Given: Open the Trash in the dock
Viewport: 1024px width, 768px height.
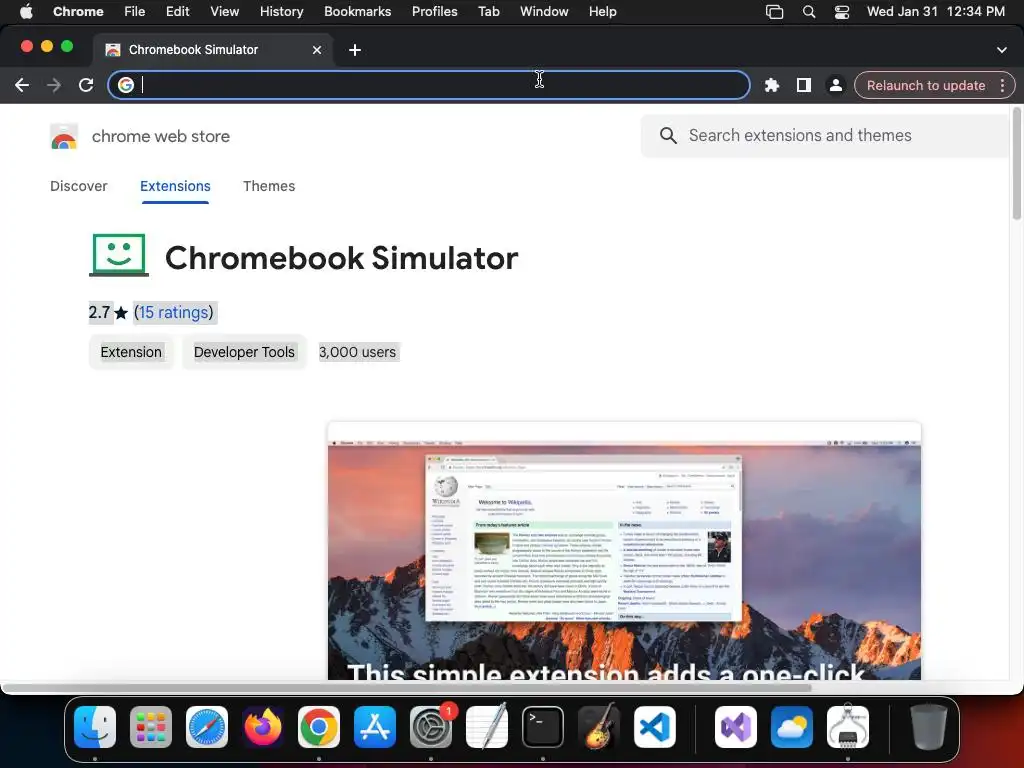Looking at the screenshot, I should click(x=929, y=727).
